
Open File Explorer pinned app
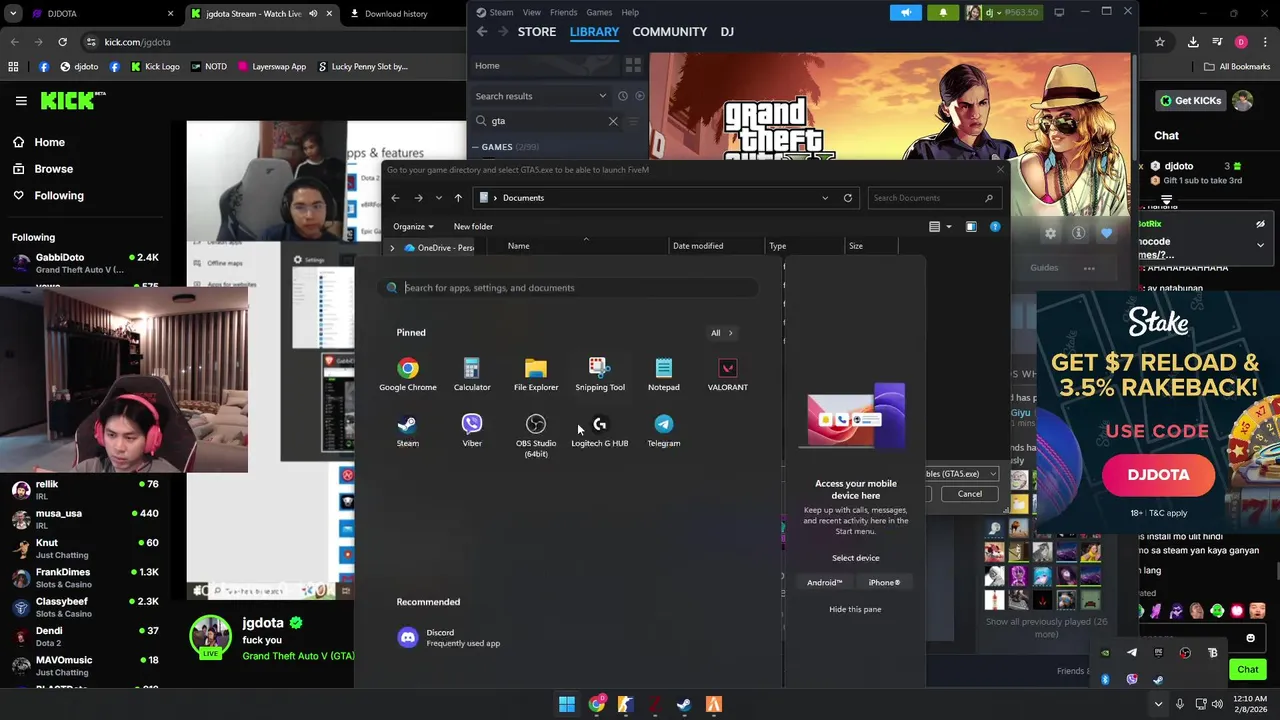(536, 374)
